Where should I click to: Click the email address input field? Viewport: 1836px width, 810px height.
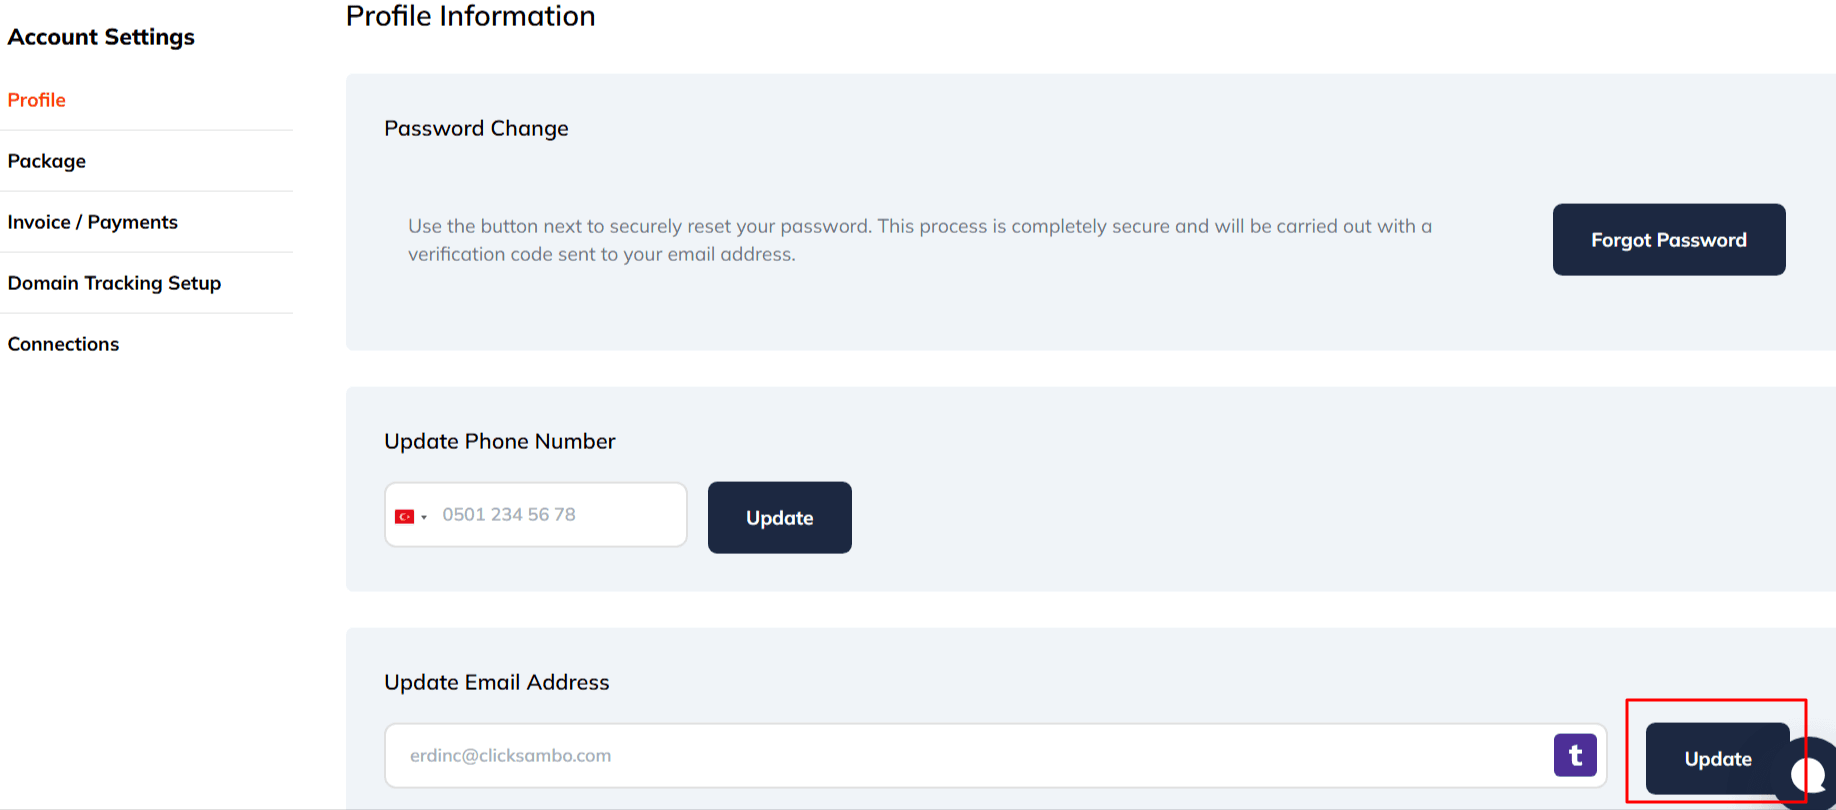900,755
